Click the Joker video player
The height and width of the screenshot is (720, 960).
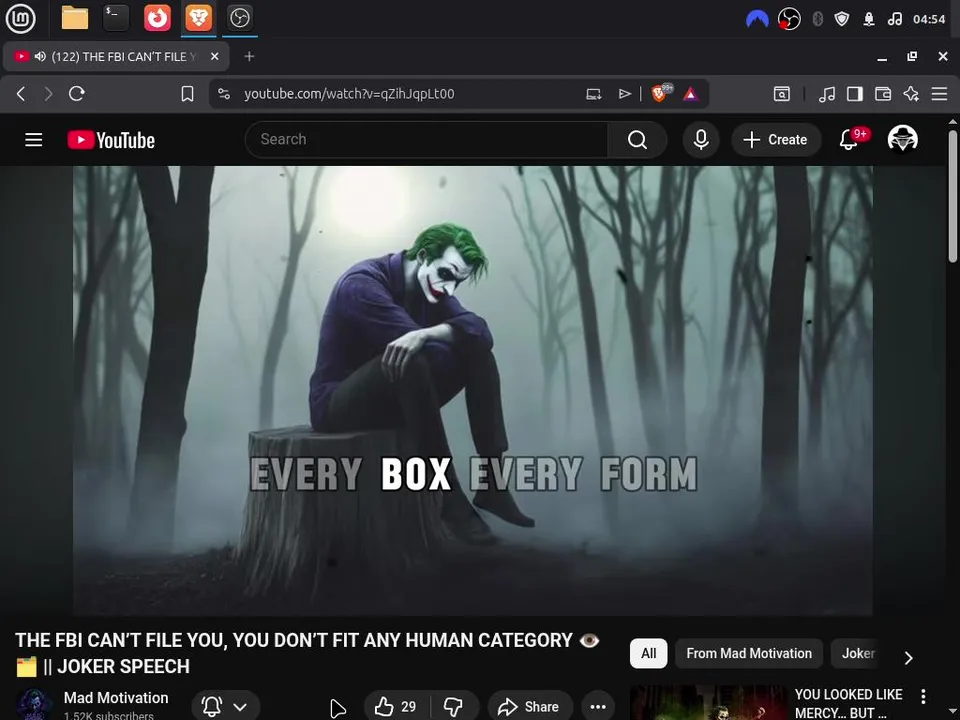473,390
